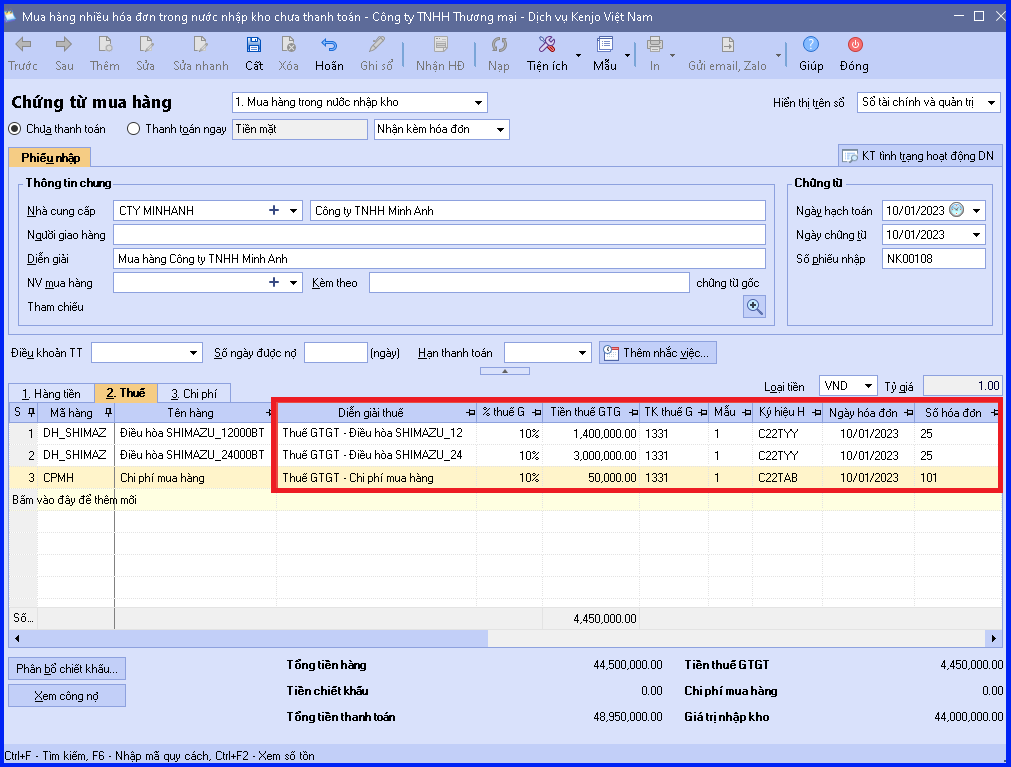The width and height of the screenshot is (1011, 767).
Task: Switch to the 1. Hàng tiền tab
Action: point(52,394)
